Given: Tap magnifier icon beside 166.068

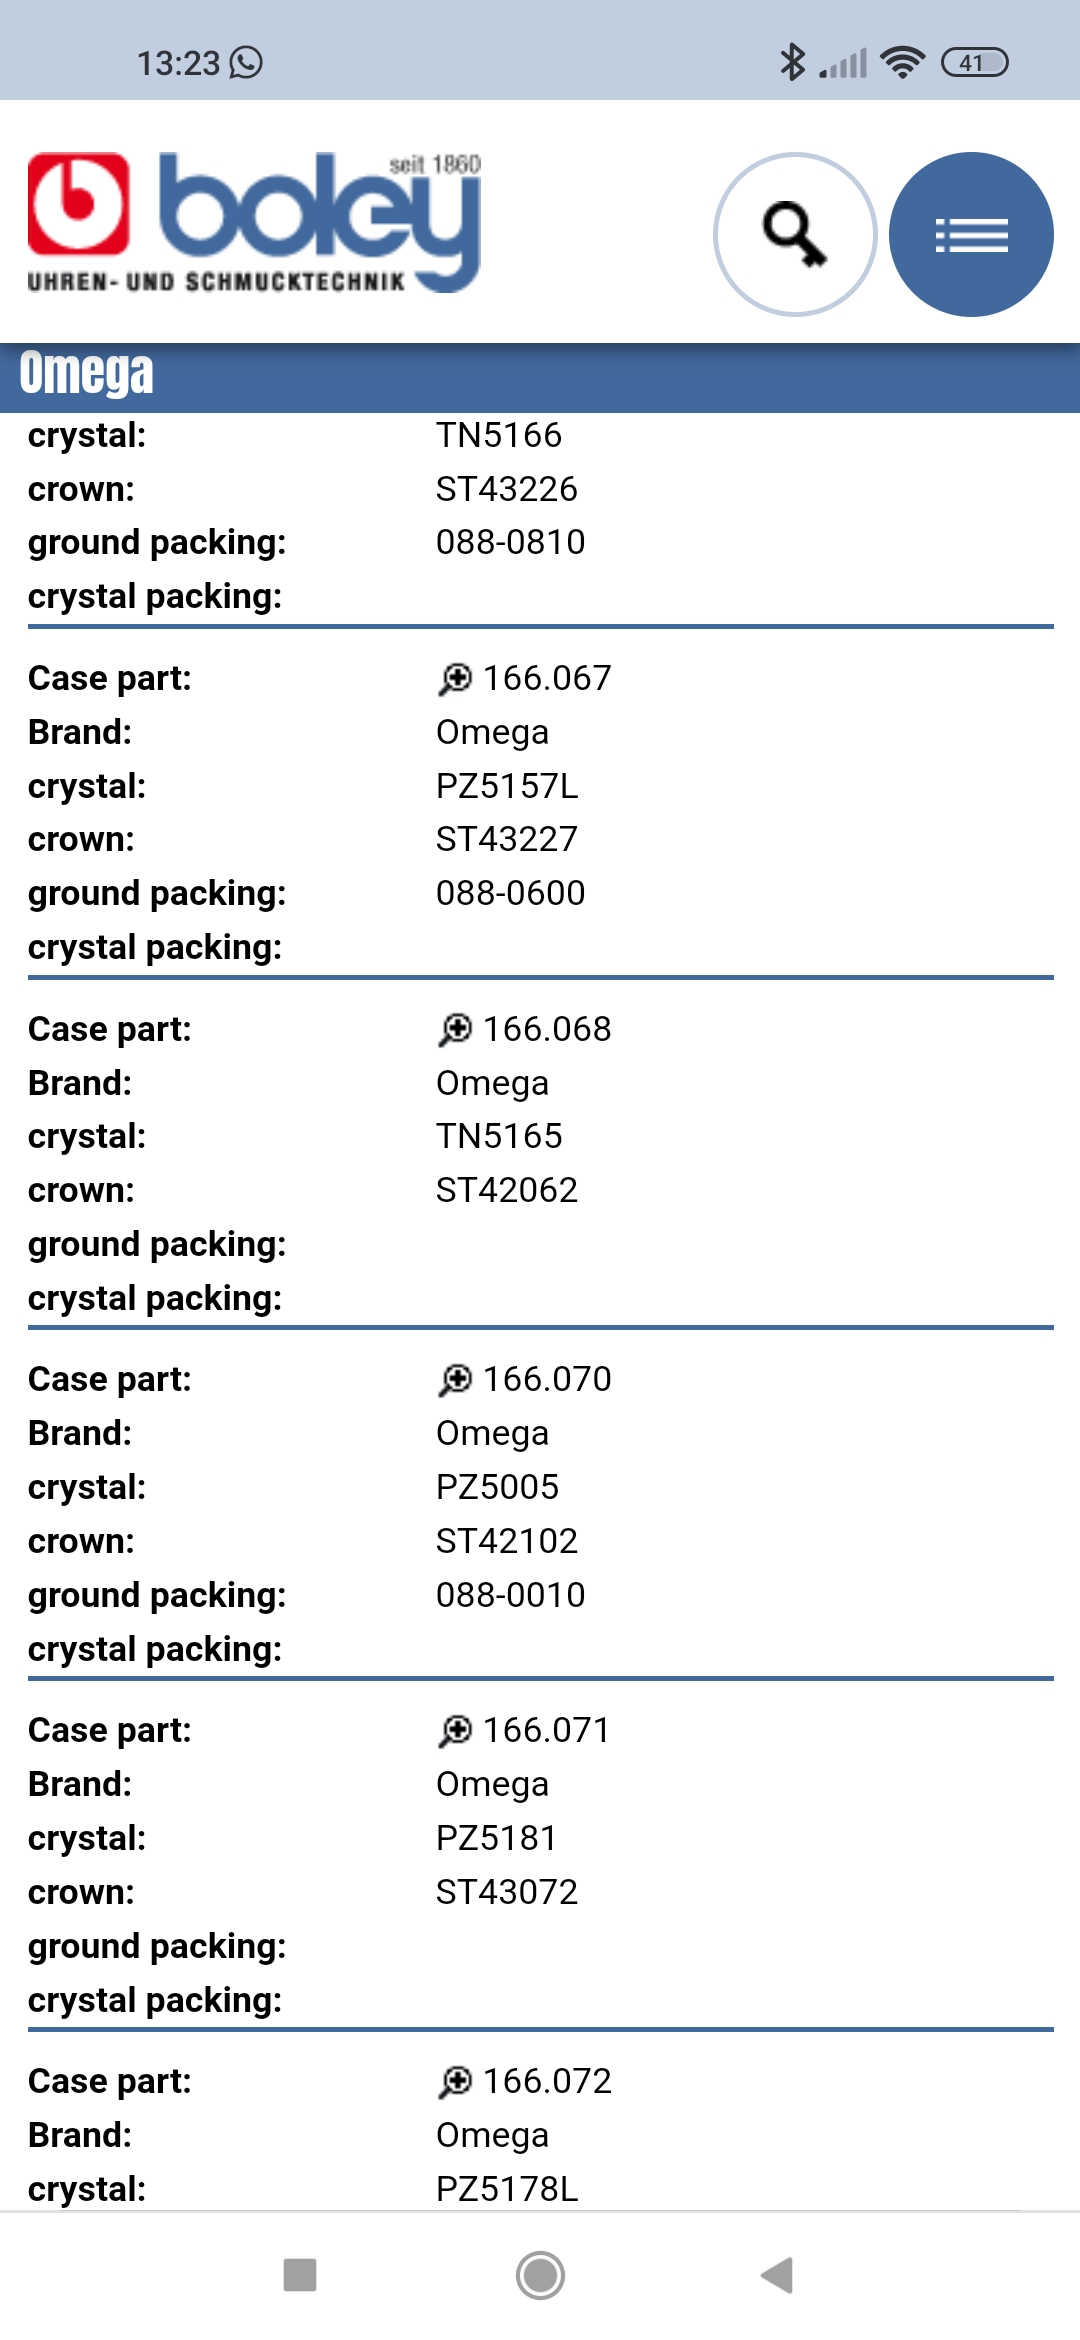Looking at the screenshot, I should tap(455, 1030).
